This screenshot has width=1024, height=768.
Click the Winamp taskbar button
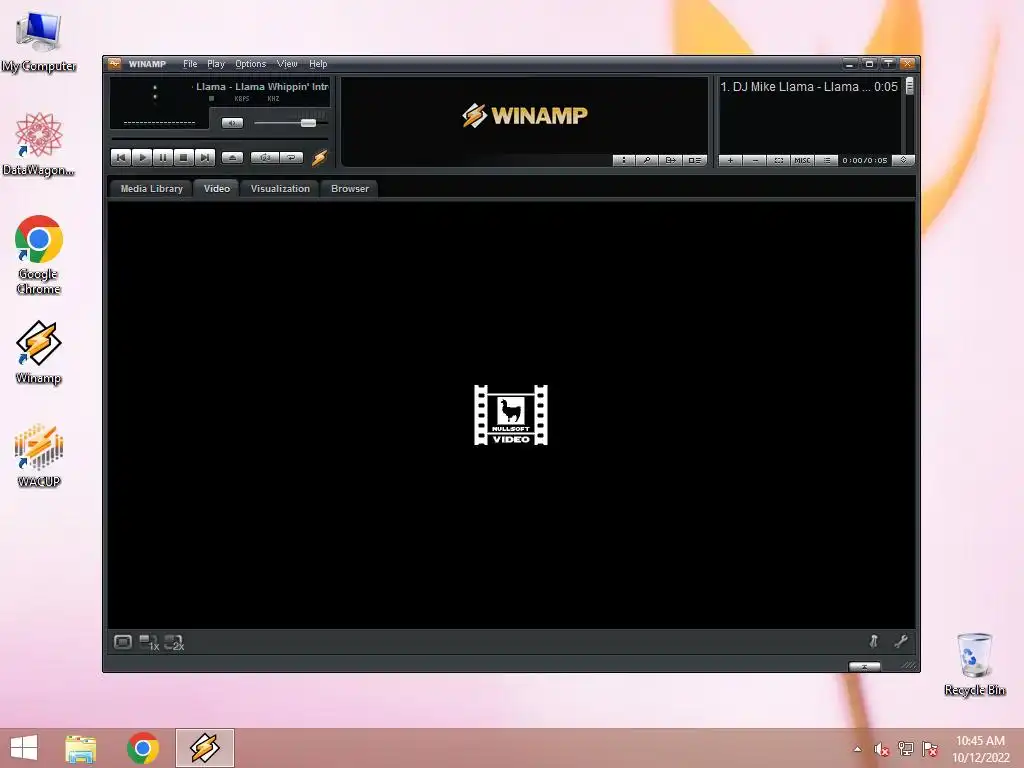coord(205,748)
